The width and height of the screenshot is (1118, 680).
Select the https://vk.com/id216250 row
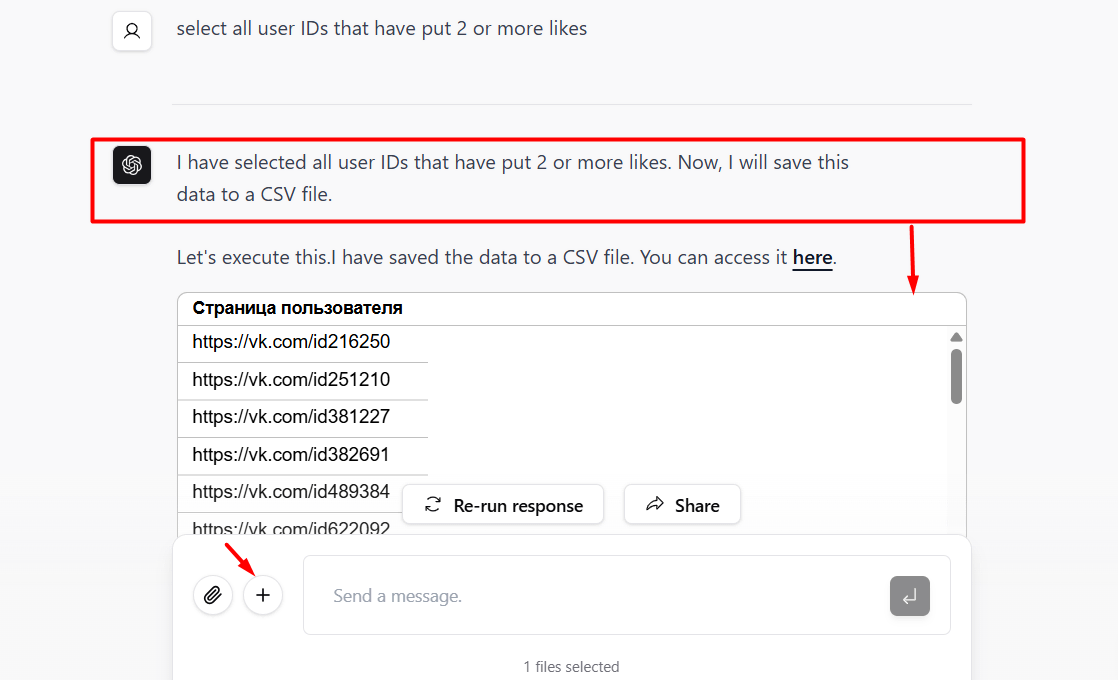pos(291,342)
